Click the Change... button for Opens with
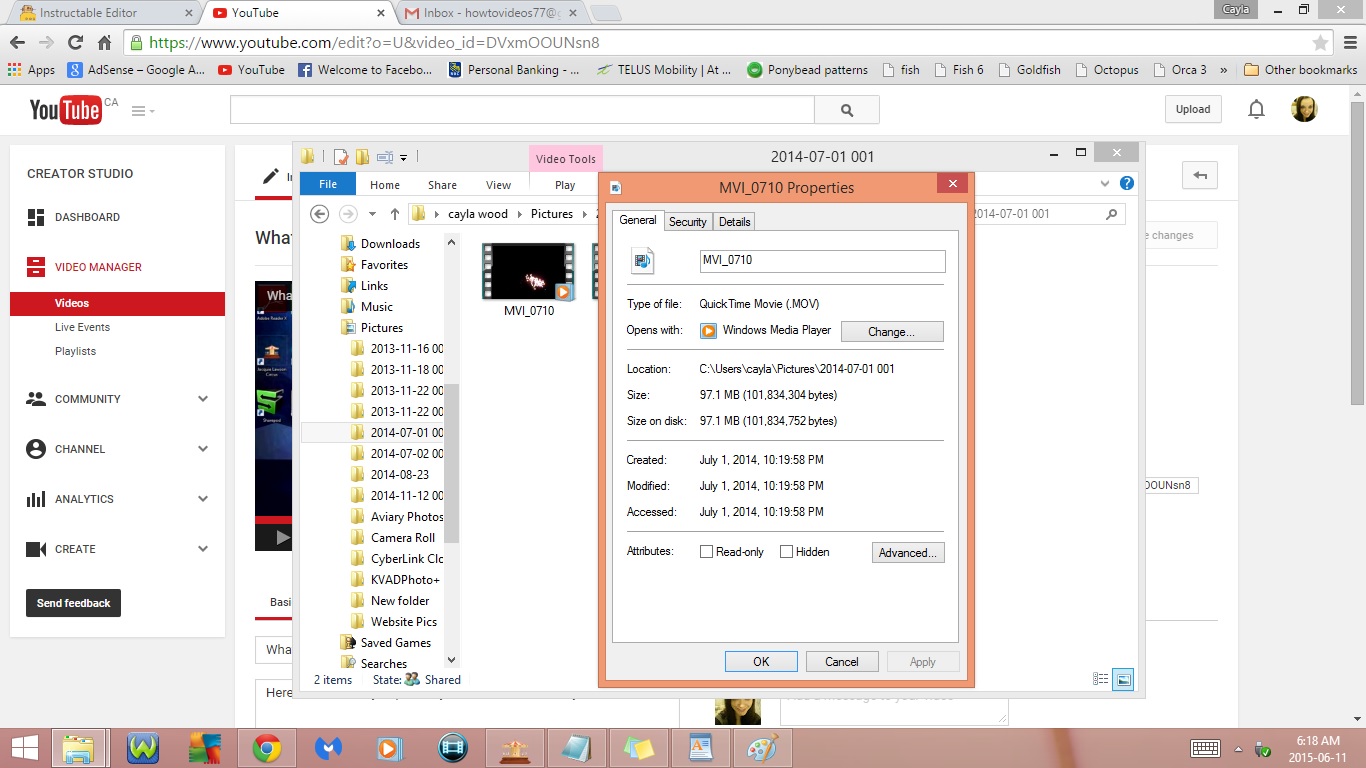The height and width of the screenshot is (768, 1366). pos(892,331)
